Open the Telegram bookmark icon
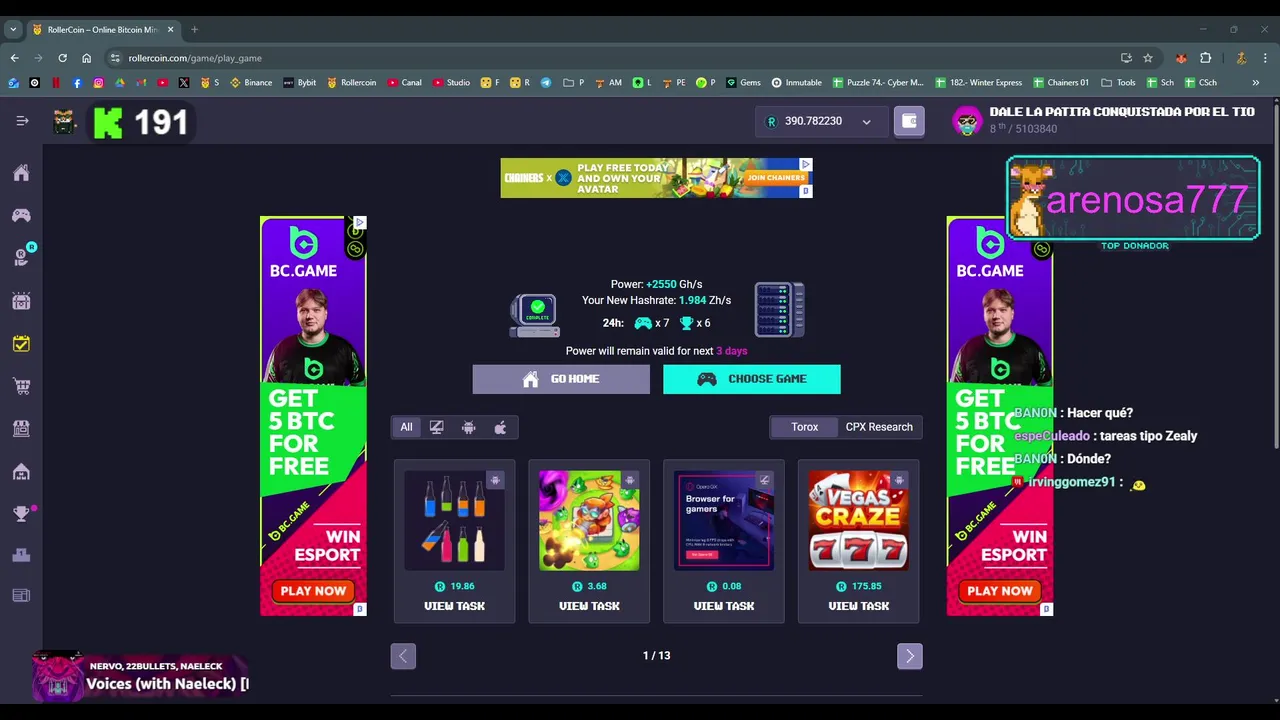1280x720 pixels. click(546, 83)
